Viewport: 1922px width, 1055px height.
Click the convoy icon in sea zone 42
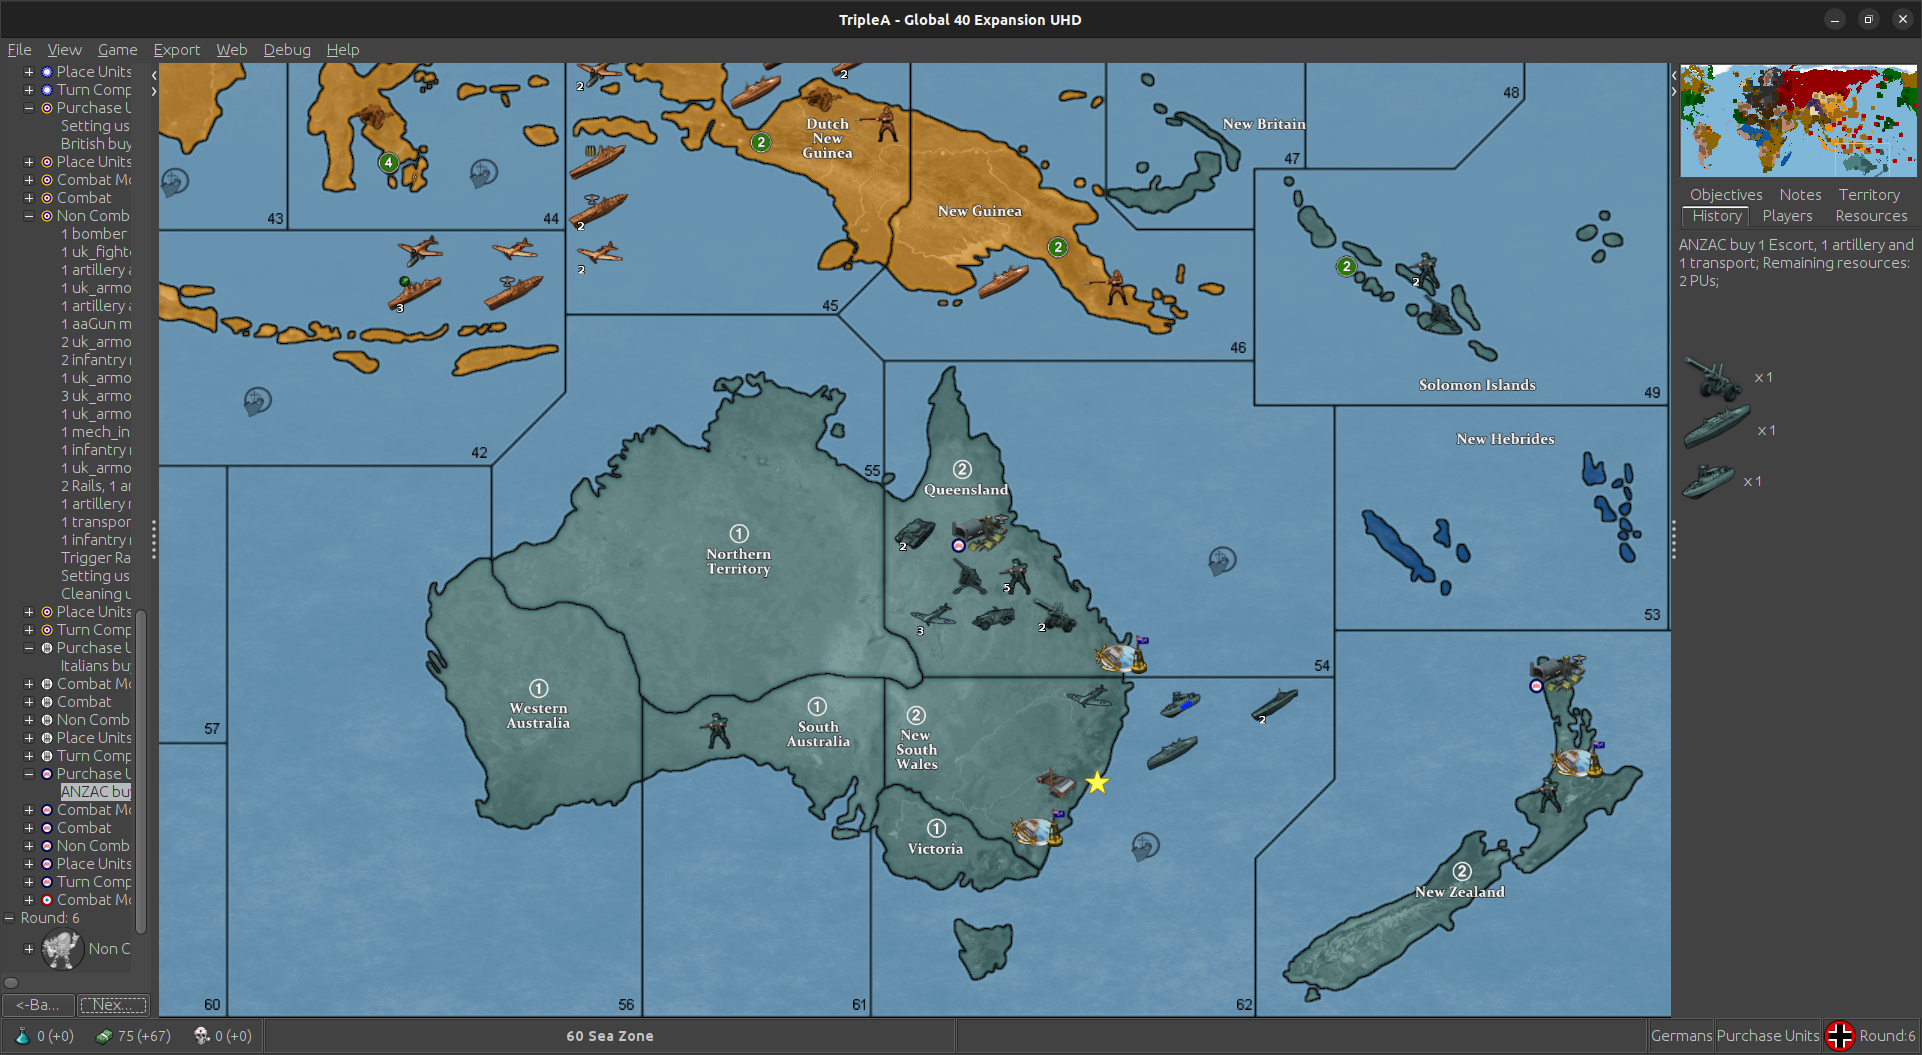[x=257, y=402]
